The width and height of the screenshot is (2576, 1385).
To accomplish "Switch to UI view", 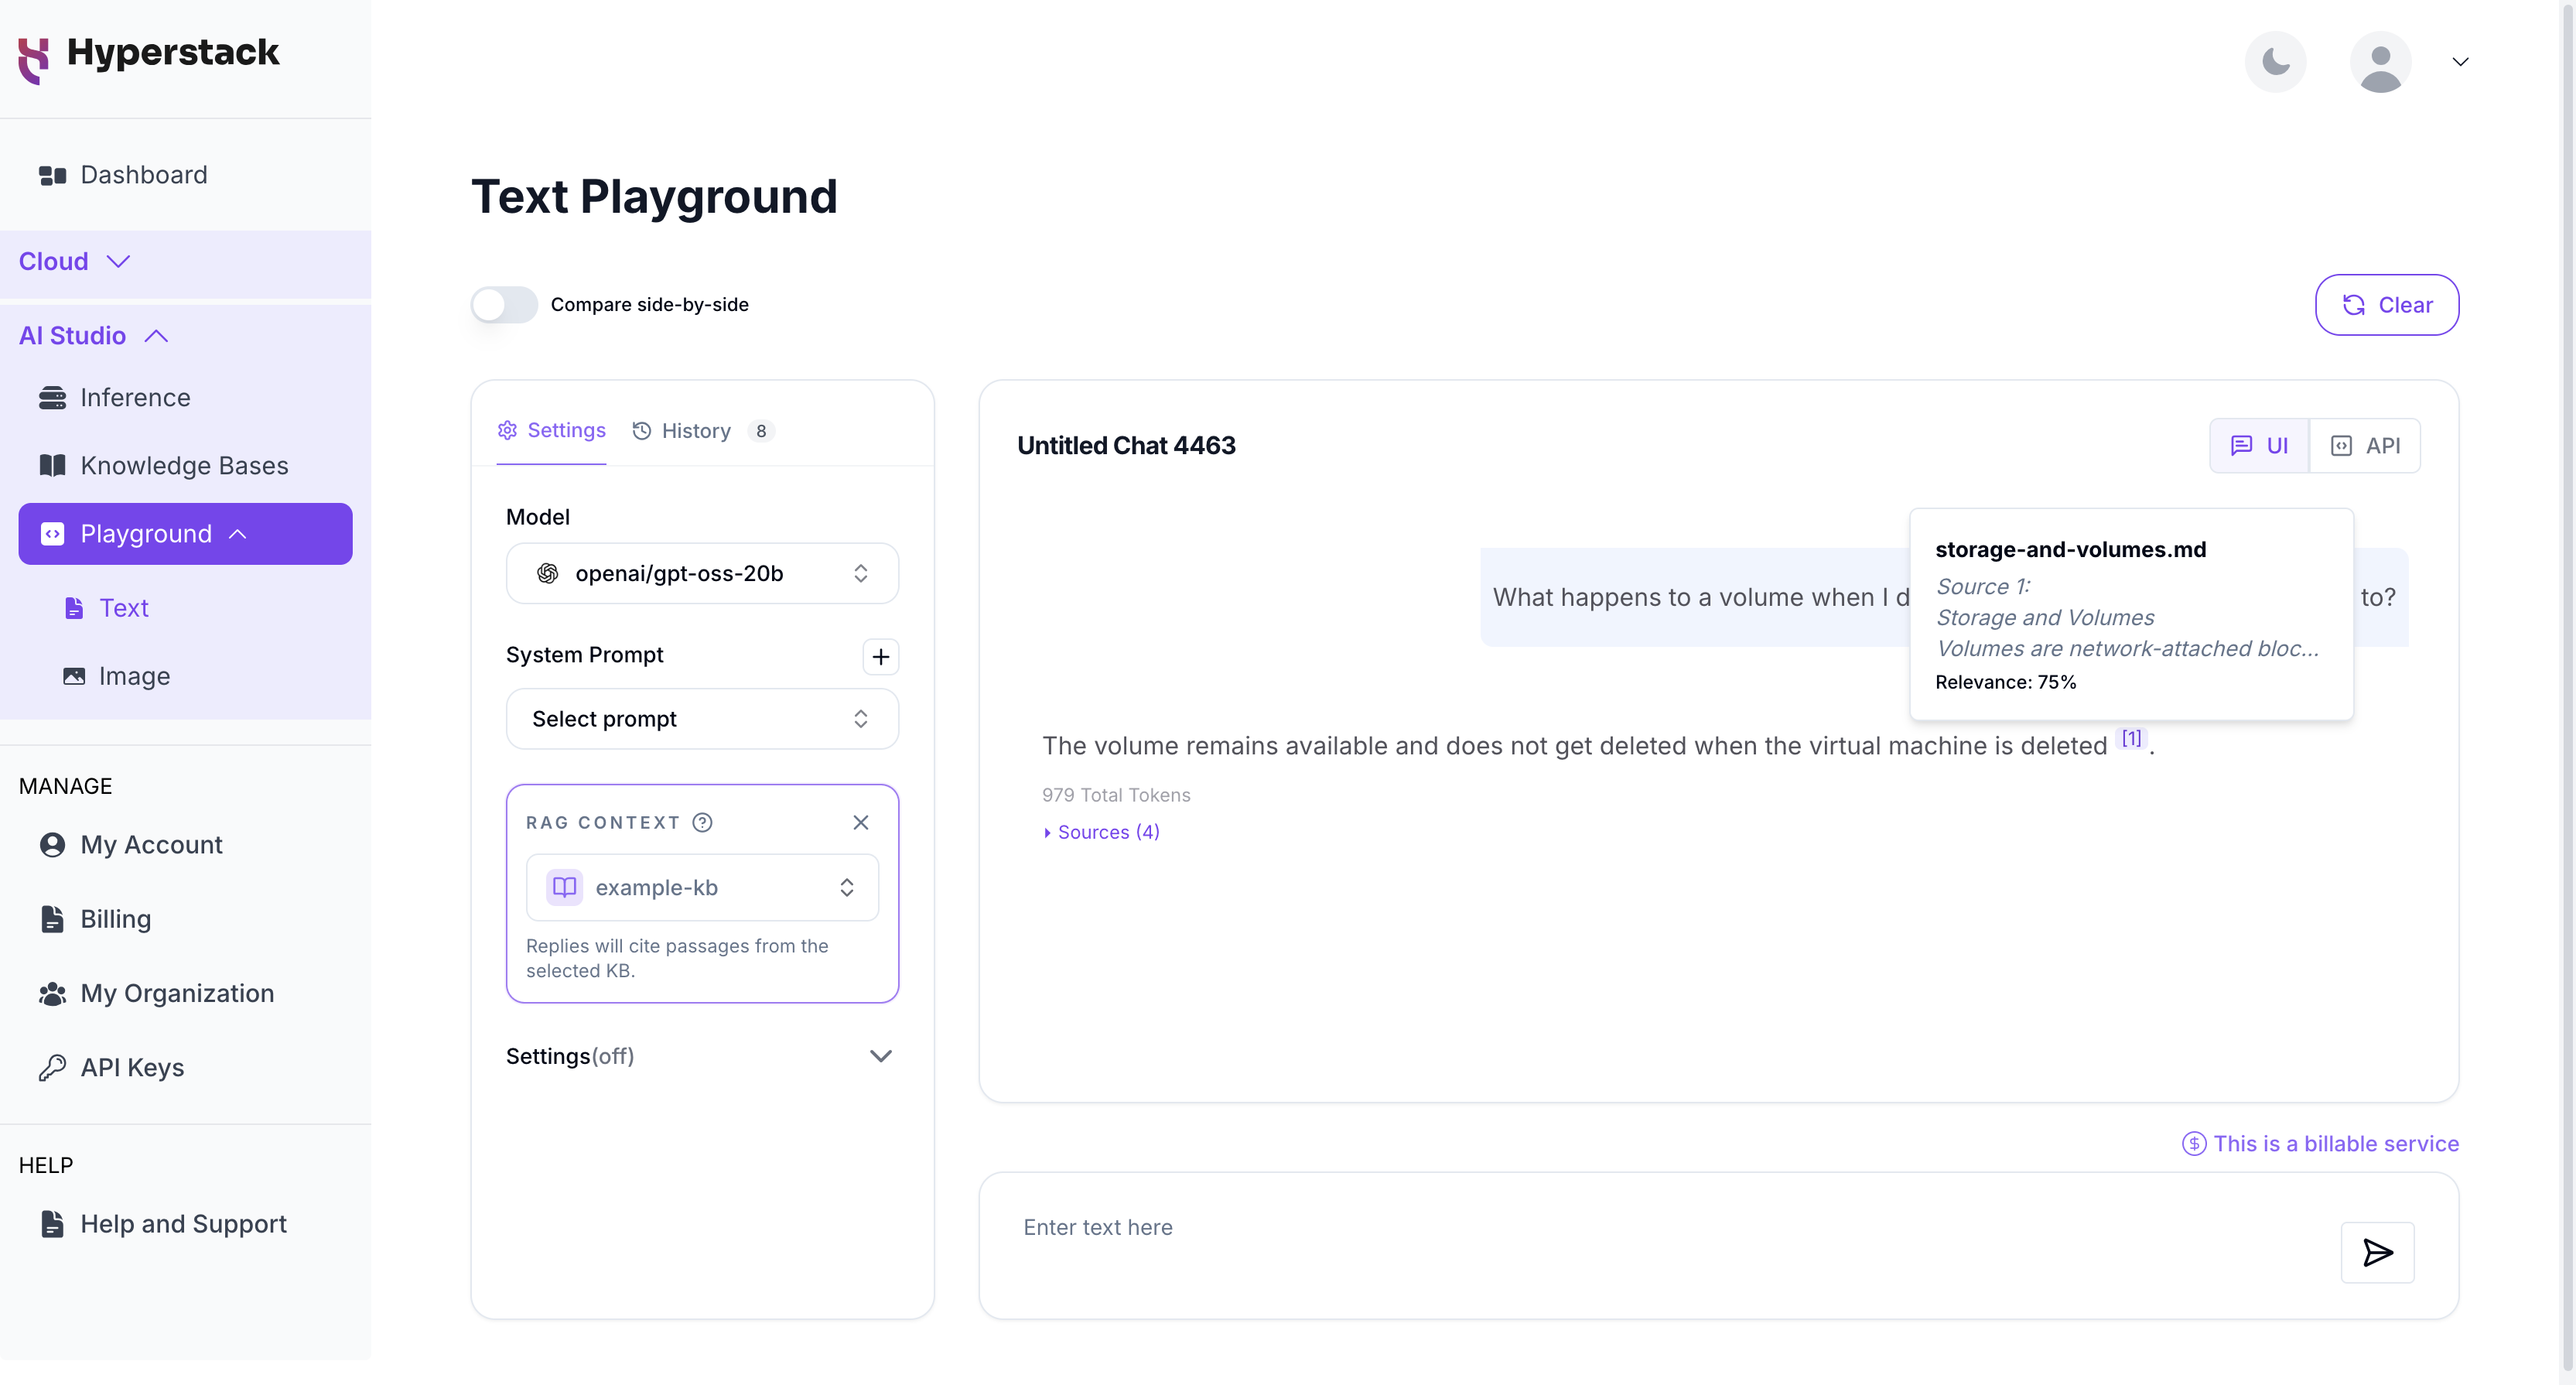I will point(2259,446).
